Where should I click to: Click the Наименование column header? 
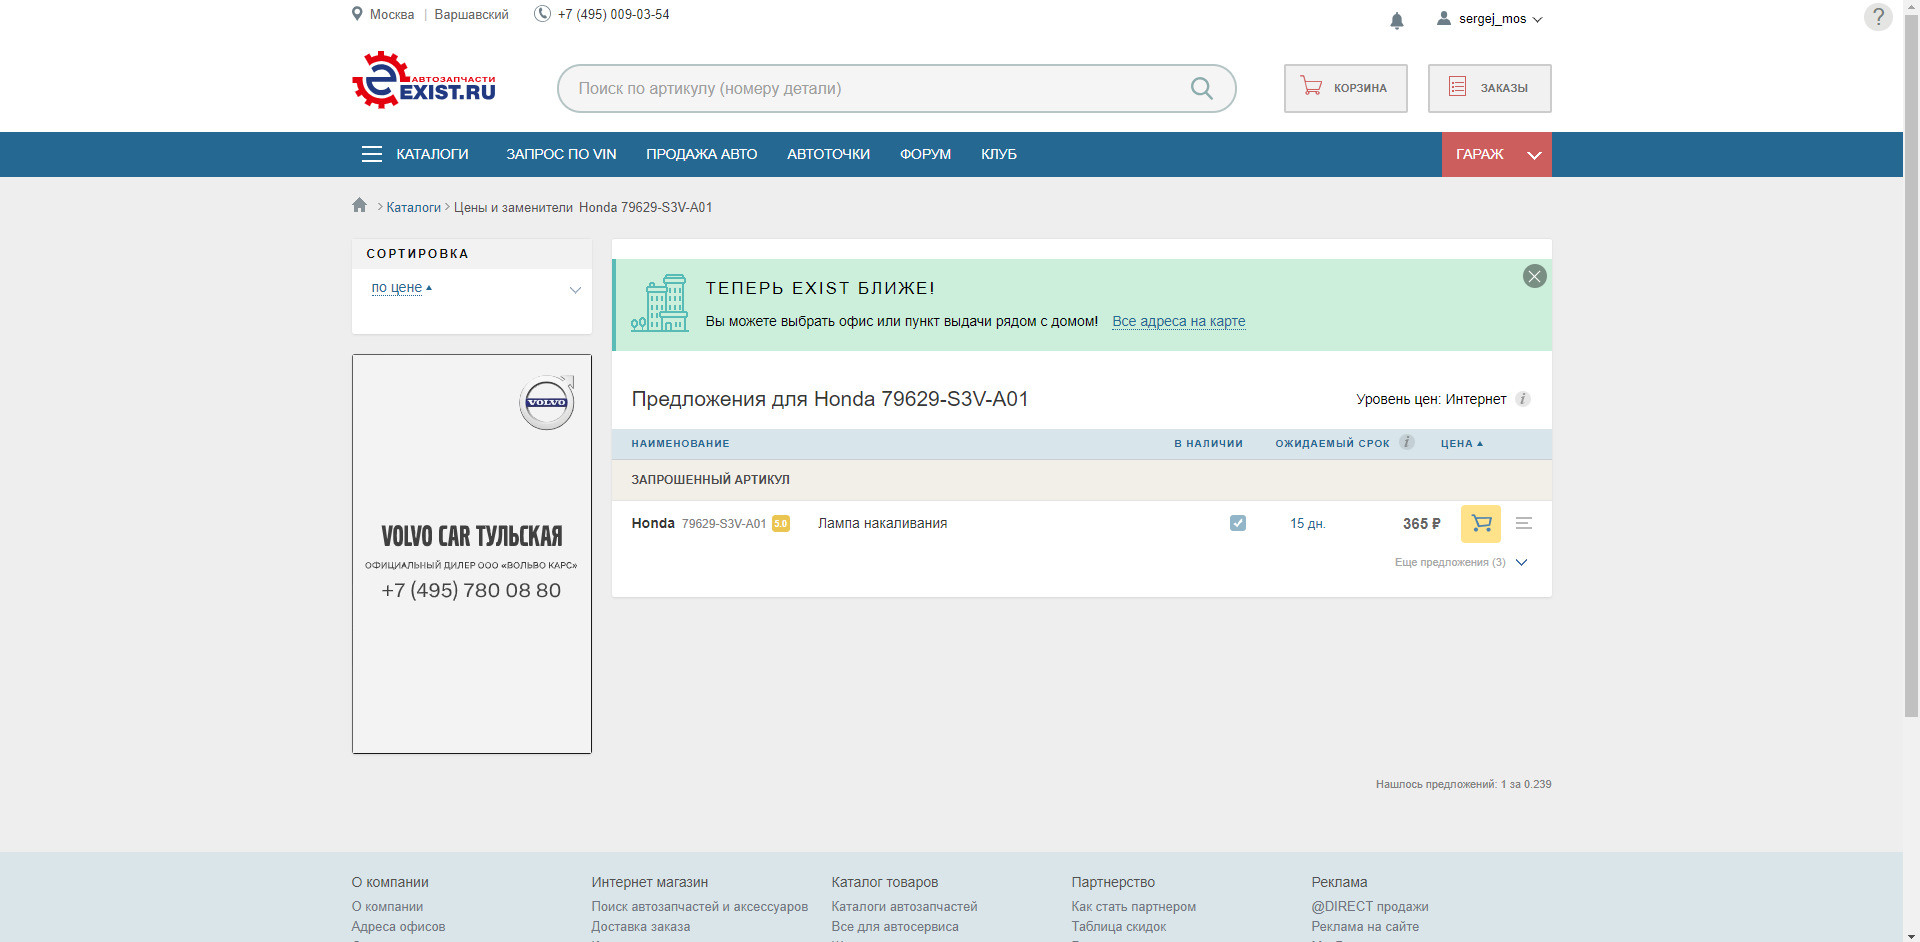(x=680, y=443)
